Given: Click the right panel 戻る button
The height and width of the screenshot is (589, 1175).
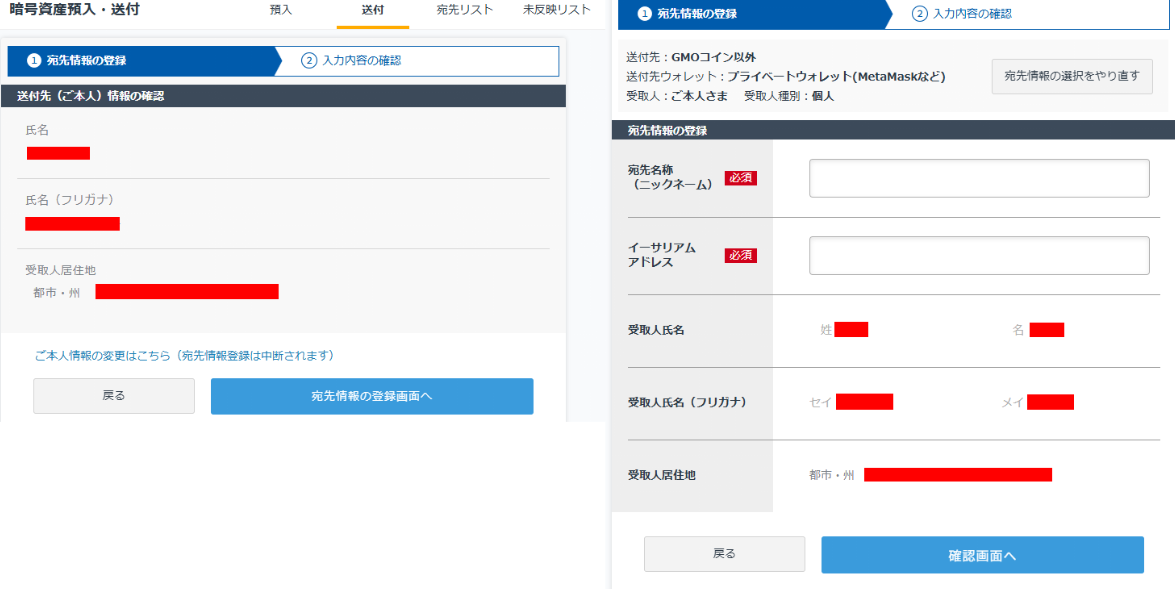Looking at the screenshot, I should 724,554.
